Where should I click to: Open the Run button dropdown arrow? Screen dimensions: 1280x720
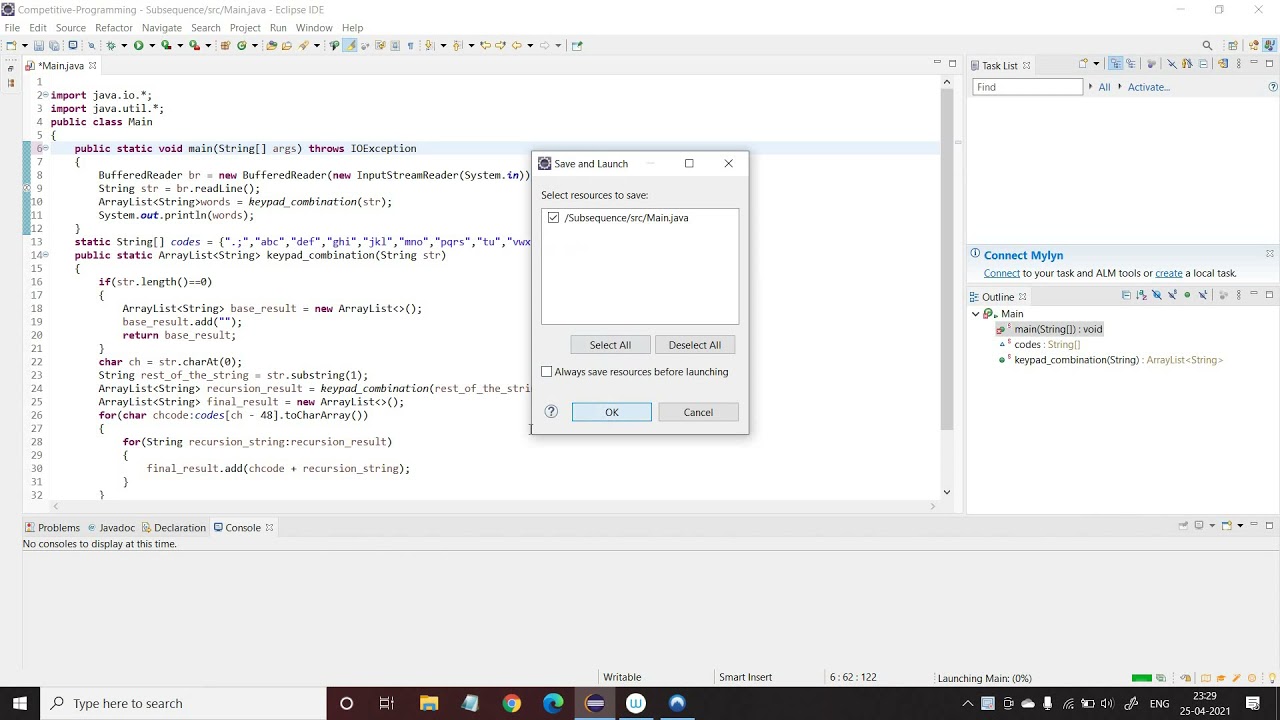152,45
